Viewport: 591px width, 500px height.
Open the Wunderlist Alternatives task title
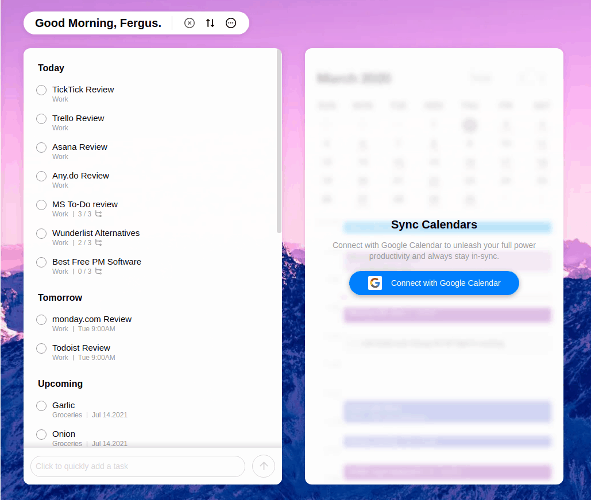[96, 233]
